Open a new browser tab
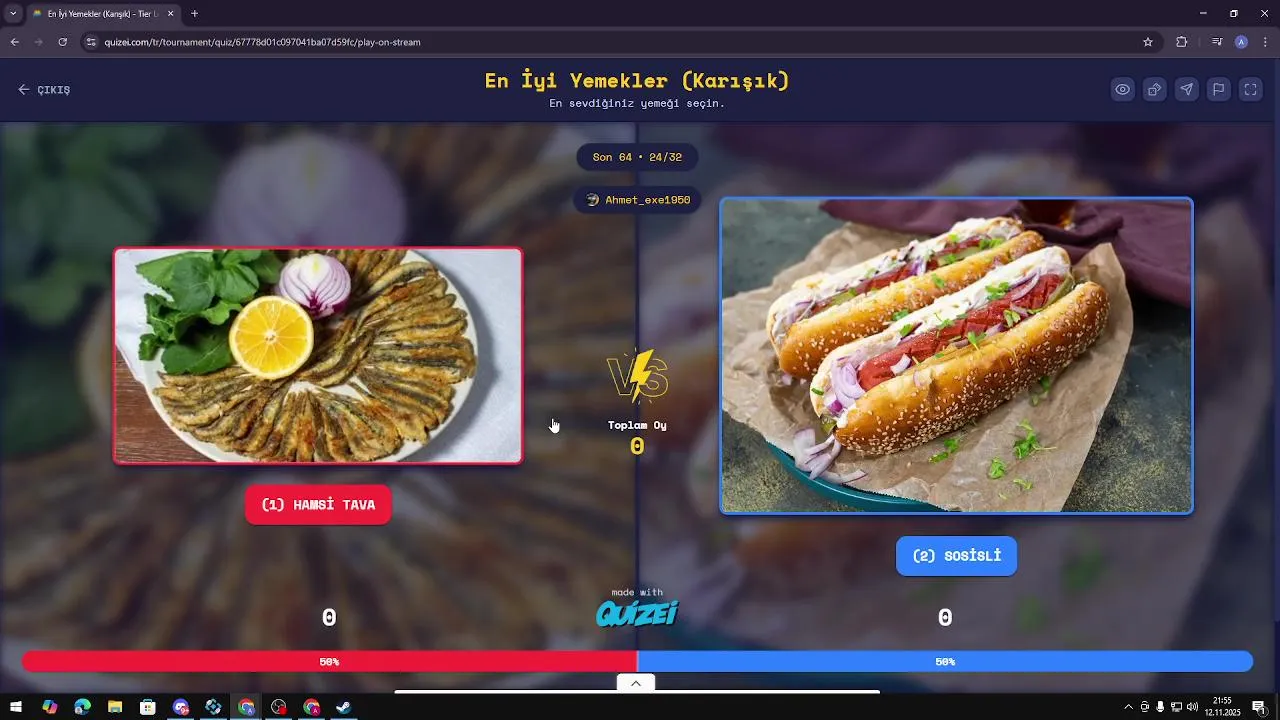Viewport: 1280px width, 720px height. point(194,14)
